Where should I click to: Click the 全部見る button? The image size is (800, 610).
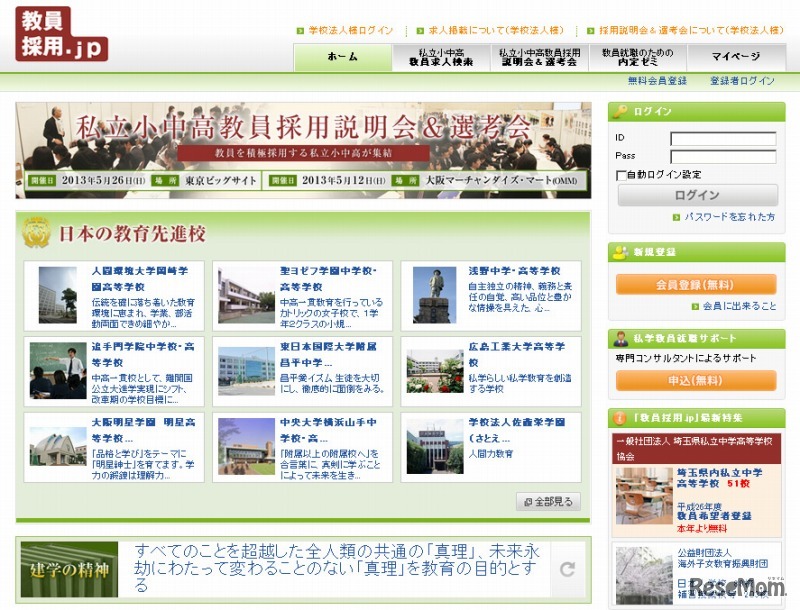[548, 502]
